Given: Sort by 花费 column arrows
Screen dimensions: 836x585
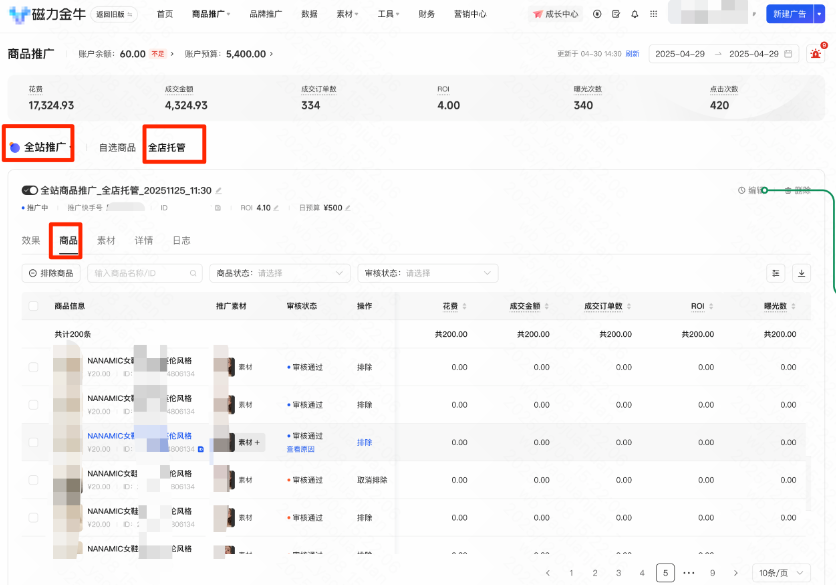Looking at the screenshot, I should click(464, 306).
